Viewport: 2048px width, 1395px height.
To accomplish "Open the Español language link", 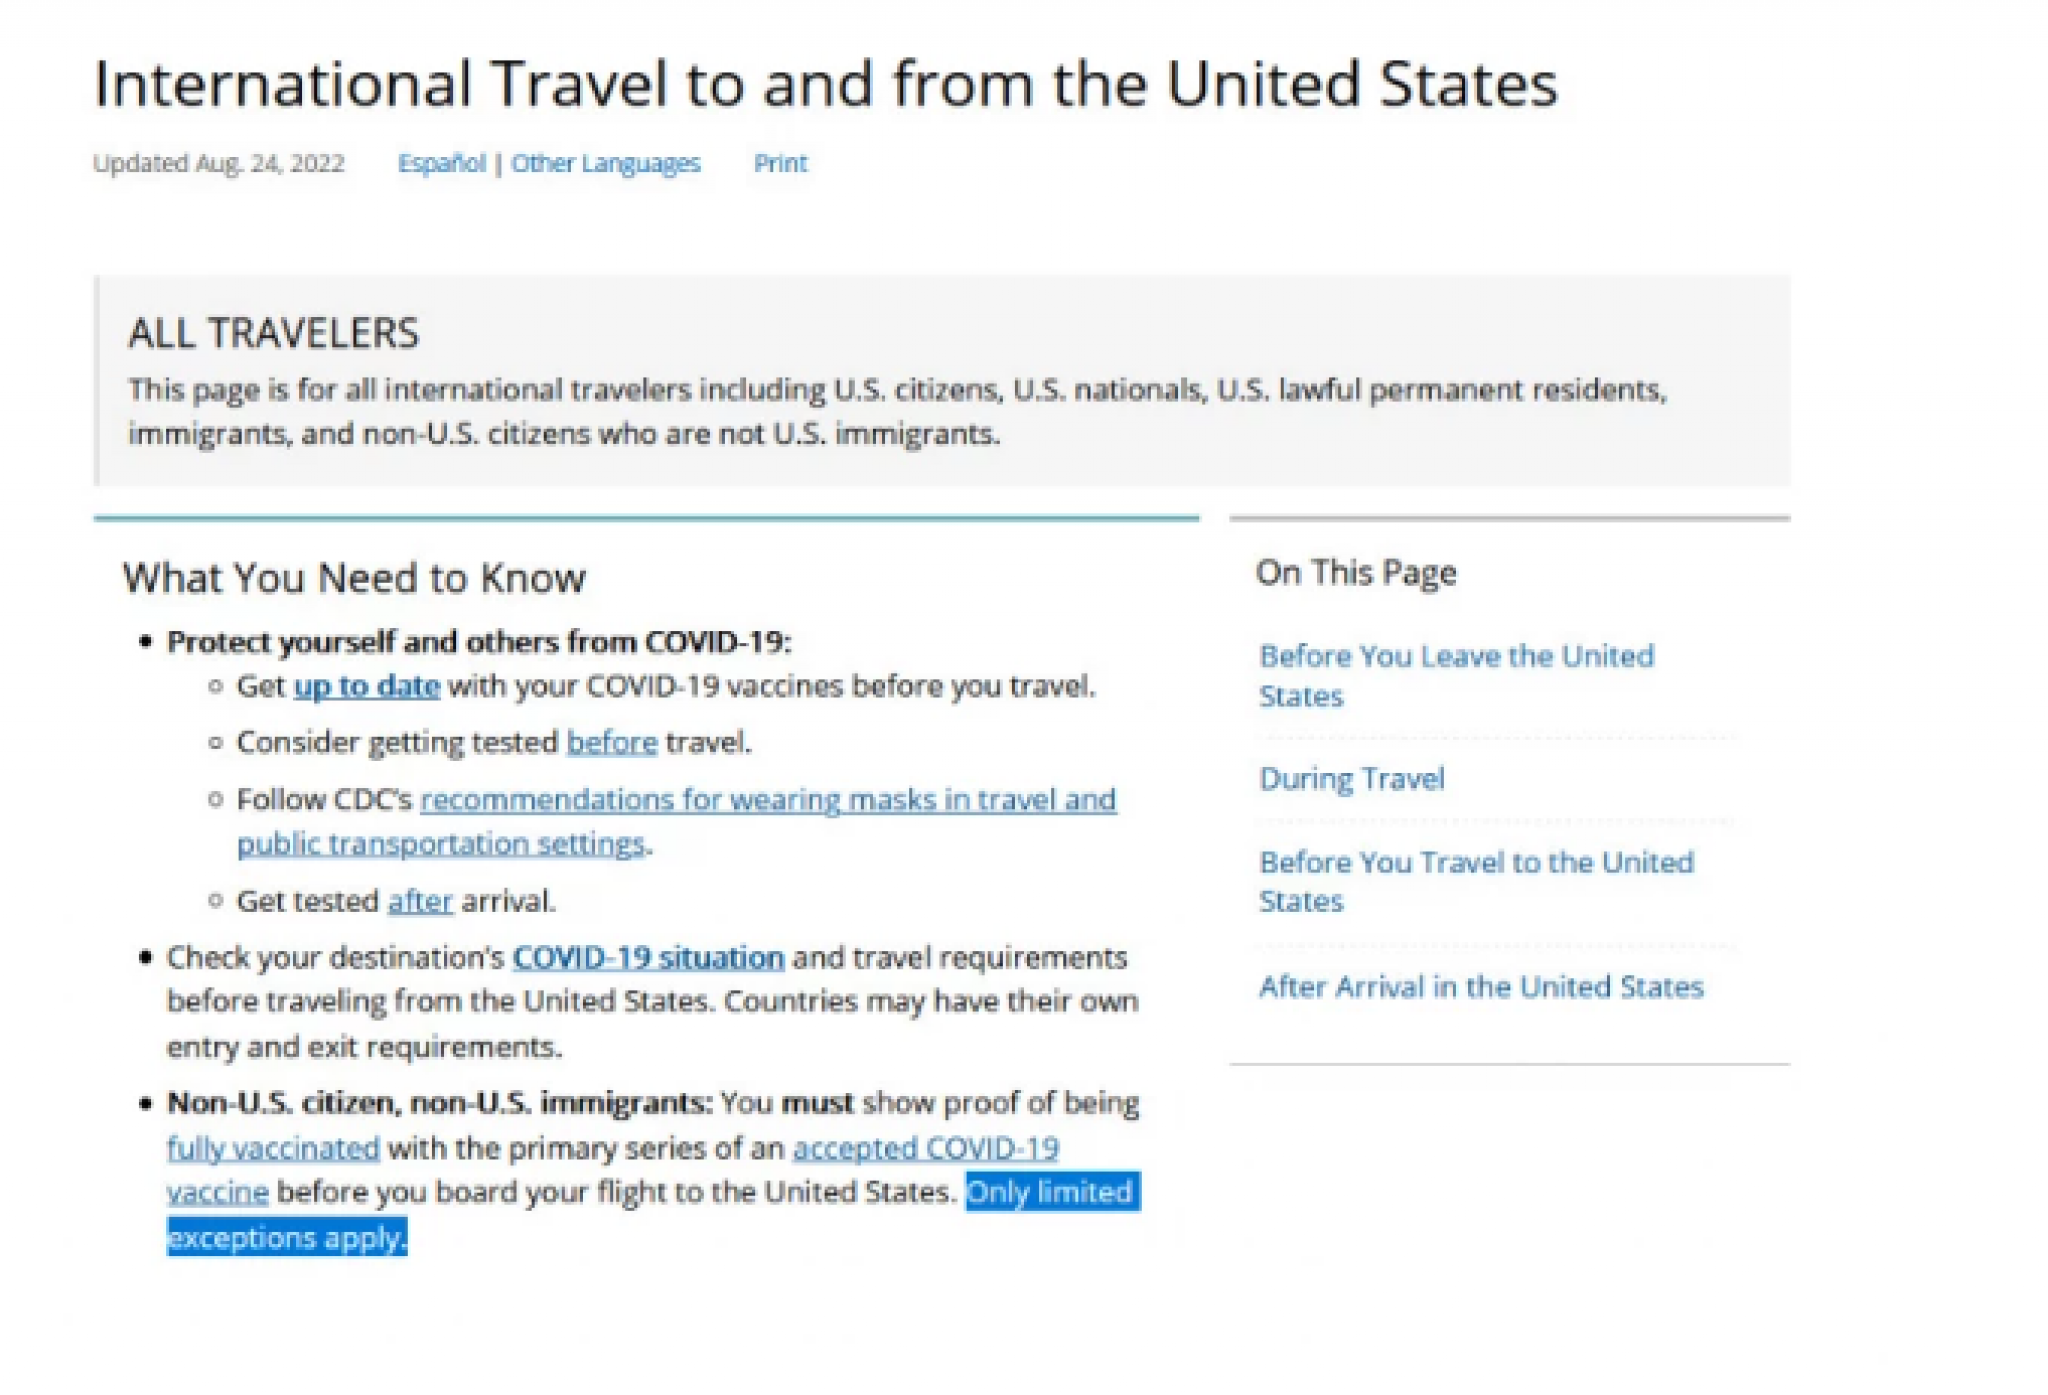I will coord(441,163).
